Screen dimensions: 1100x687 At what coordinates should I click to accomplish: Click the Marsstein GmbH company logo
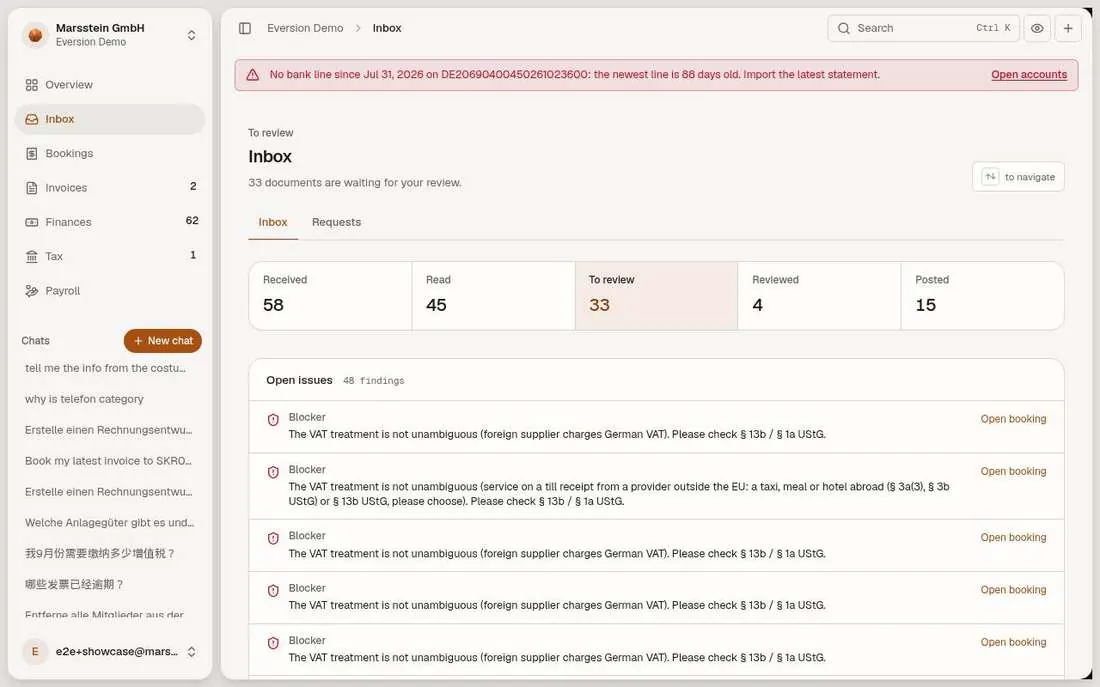pos(35,34)
